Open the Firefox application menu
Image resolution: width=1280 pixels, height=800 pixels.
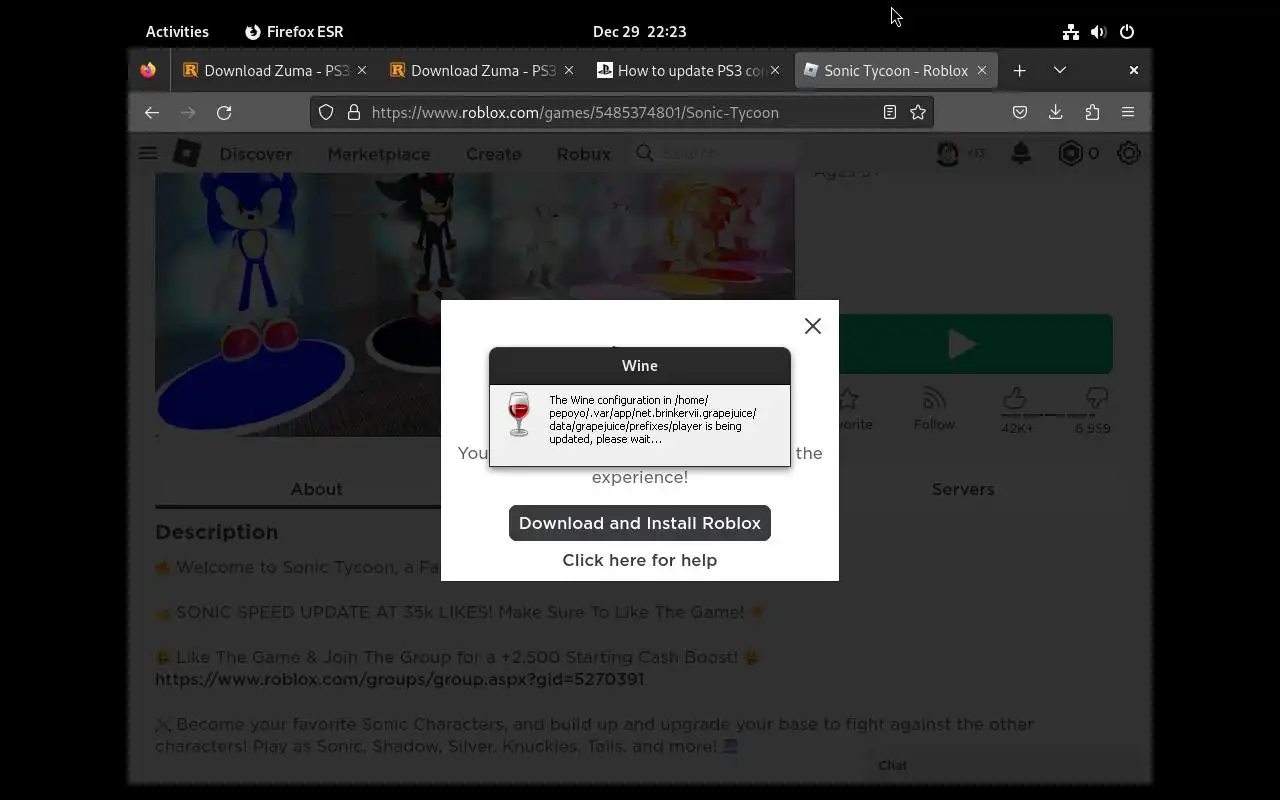click(x=1128, y=112)
